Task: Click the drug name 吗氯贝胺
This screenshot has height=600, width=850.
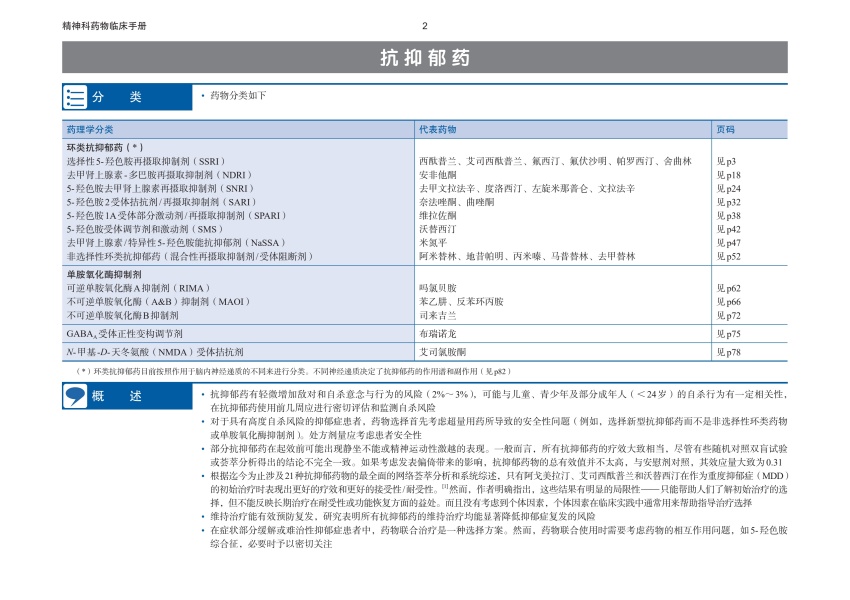Action: (x=437, y=288)
